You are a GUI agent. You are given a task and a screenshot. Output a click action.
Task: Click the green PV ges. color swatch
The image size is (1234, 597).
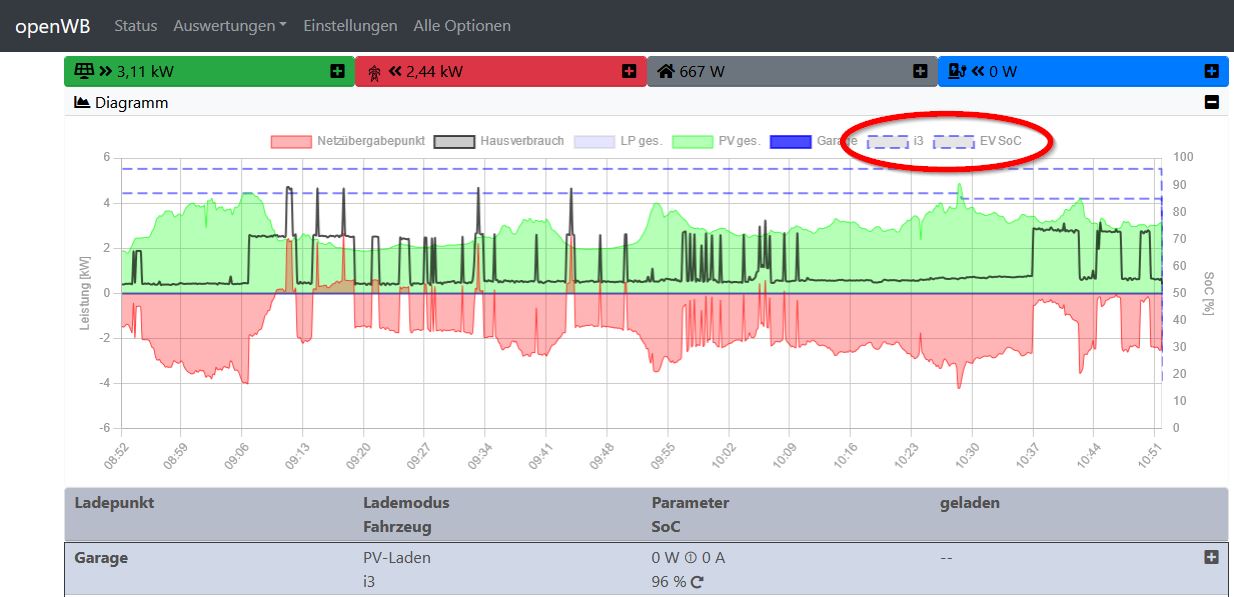pyautogui.click(x=692, y=141)
